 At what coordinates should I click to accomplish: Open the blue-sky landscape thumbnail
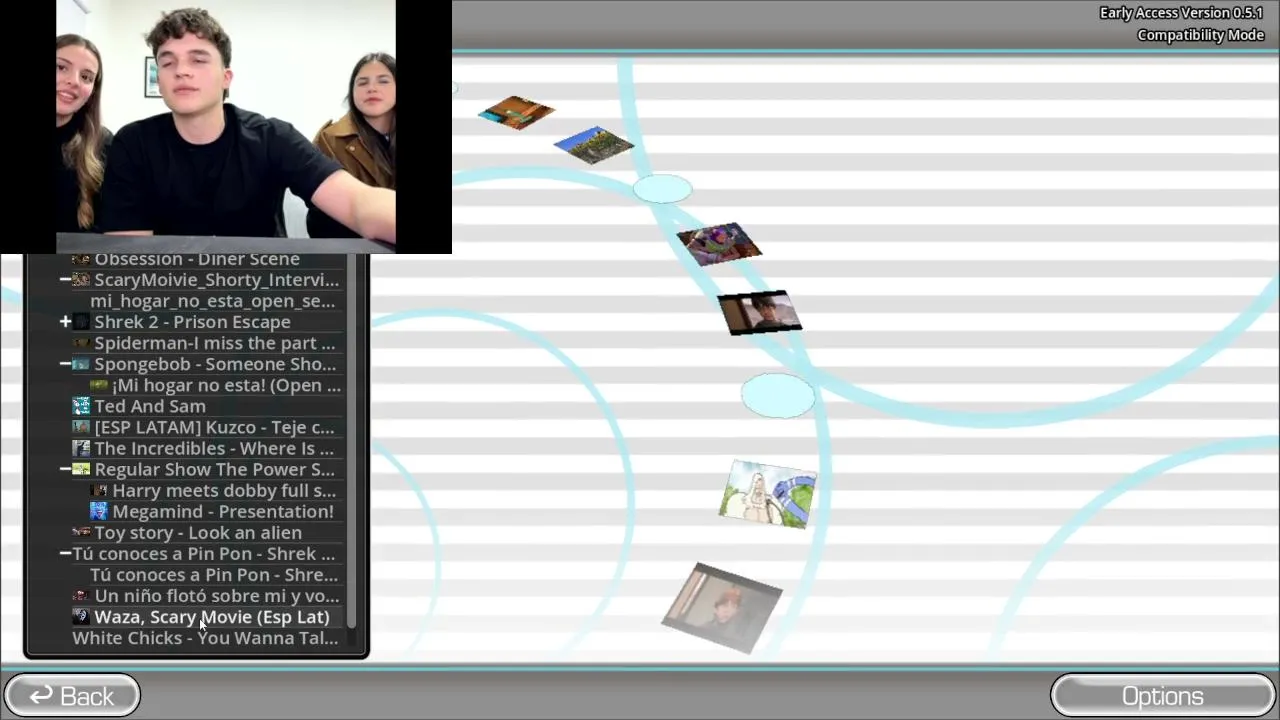point(594,145)
